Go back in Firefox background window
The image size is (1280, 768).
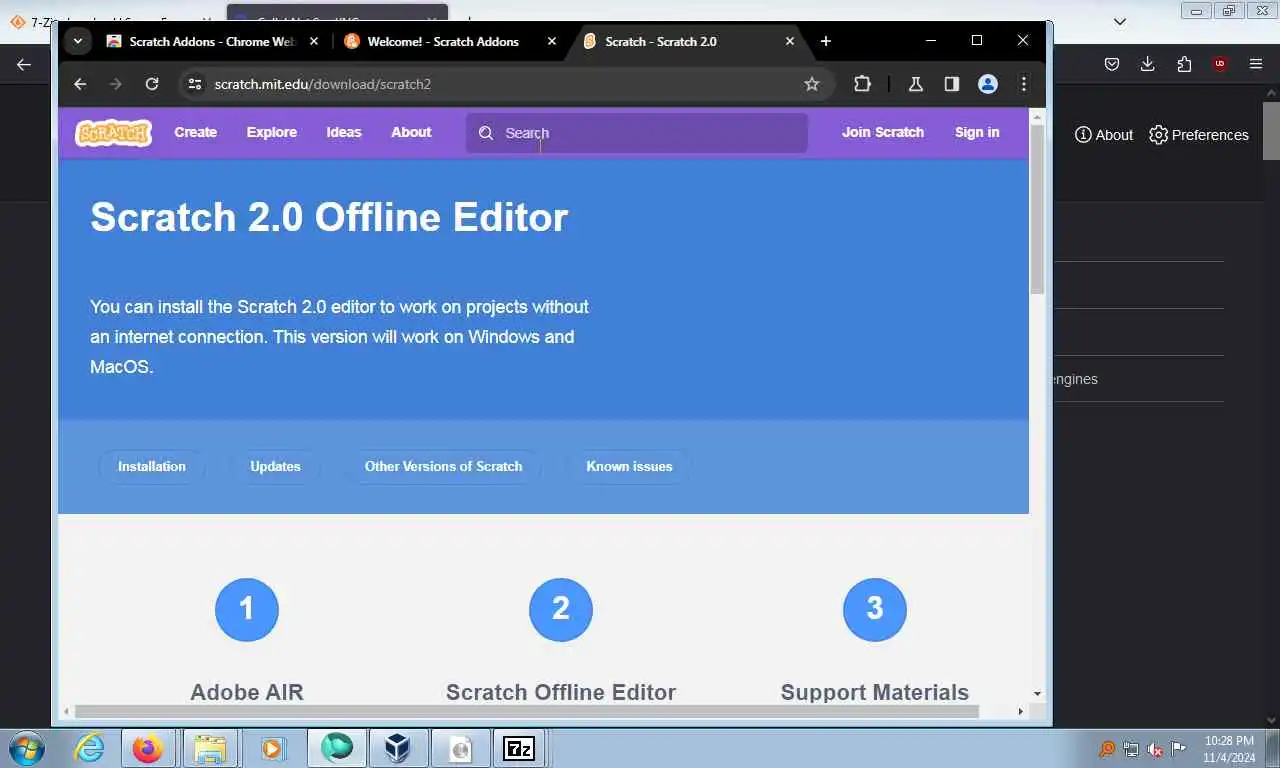[24, 64]
